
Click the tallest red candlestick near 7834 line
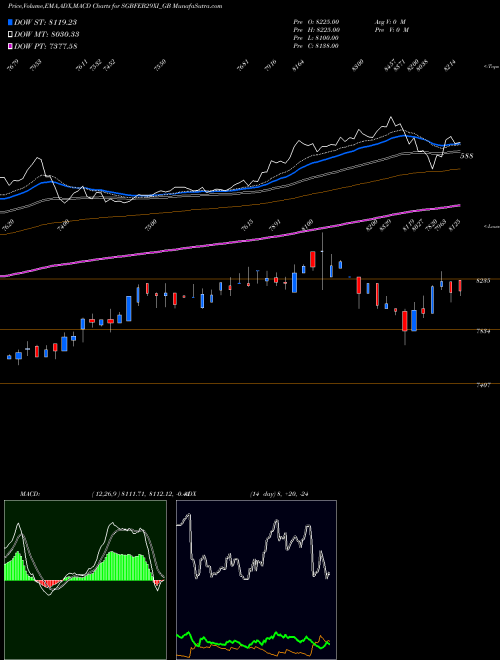(405, 321)
